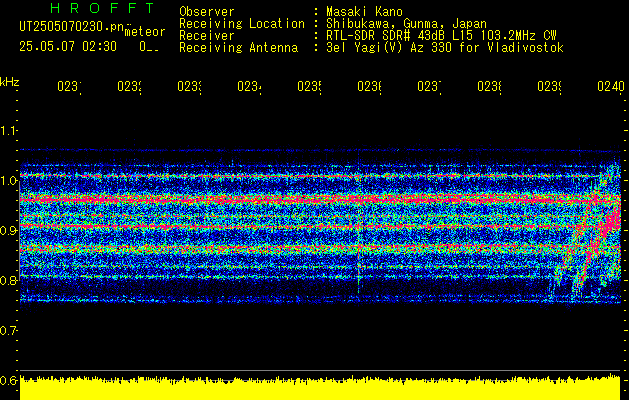Click the 0.6 kHz axis value

tap(9, 380)
